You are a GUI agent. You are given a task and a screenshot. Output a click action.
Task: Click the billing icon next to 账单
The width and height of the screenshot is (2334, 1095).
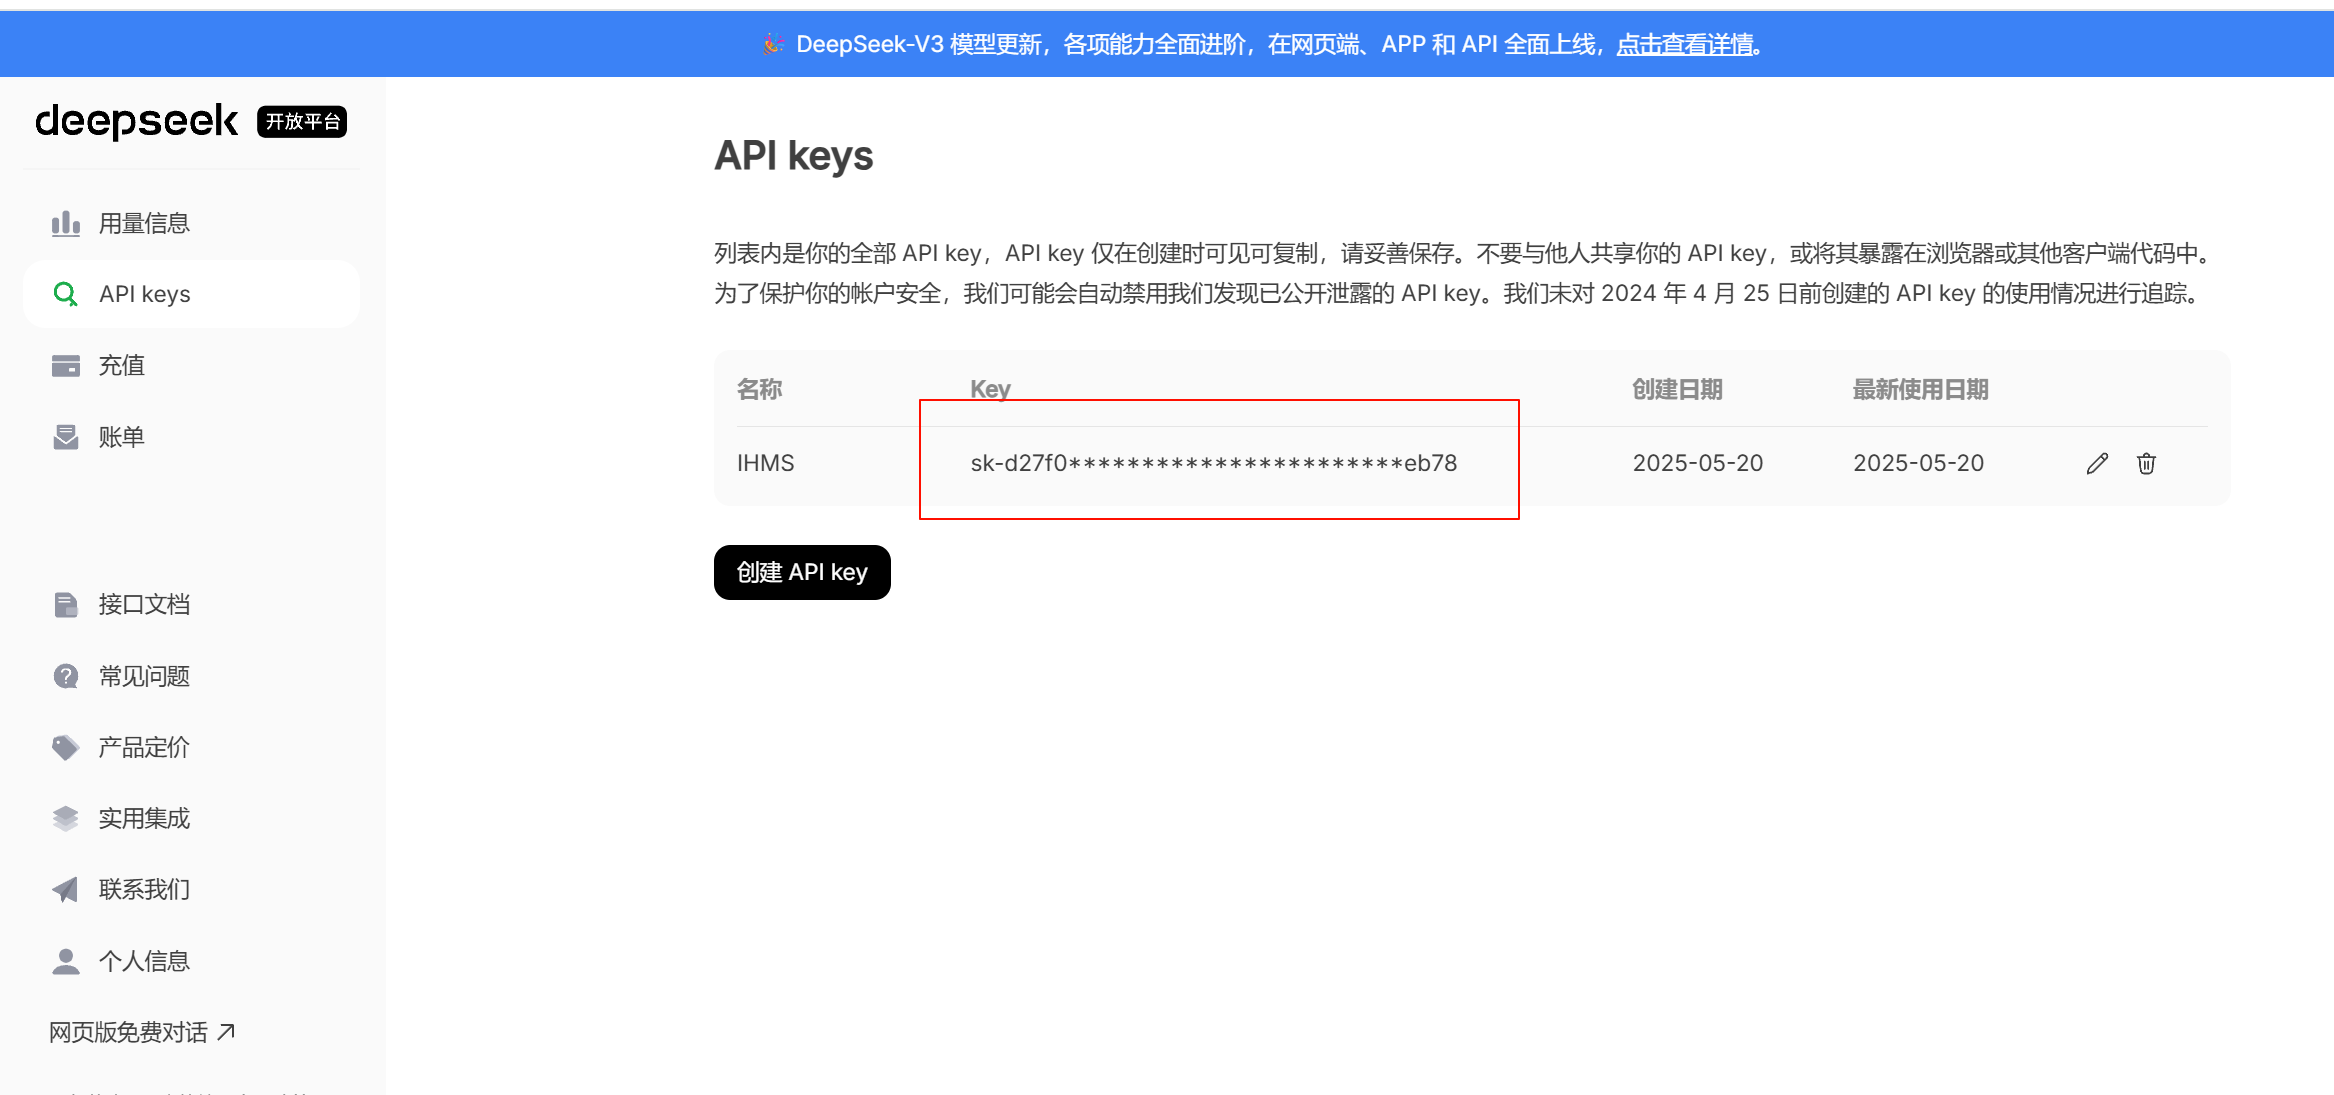66,437
